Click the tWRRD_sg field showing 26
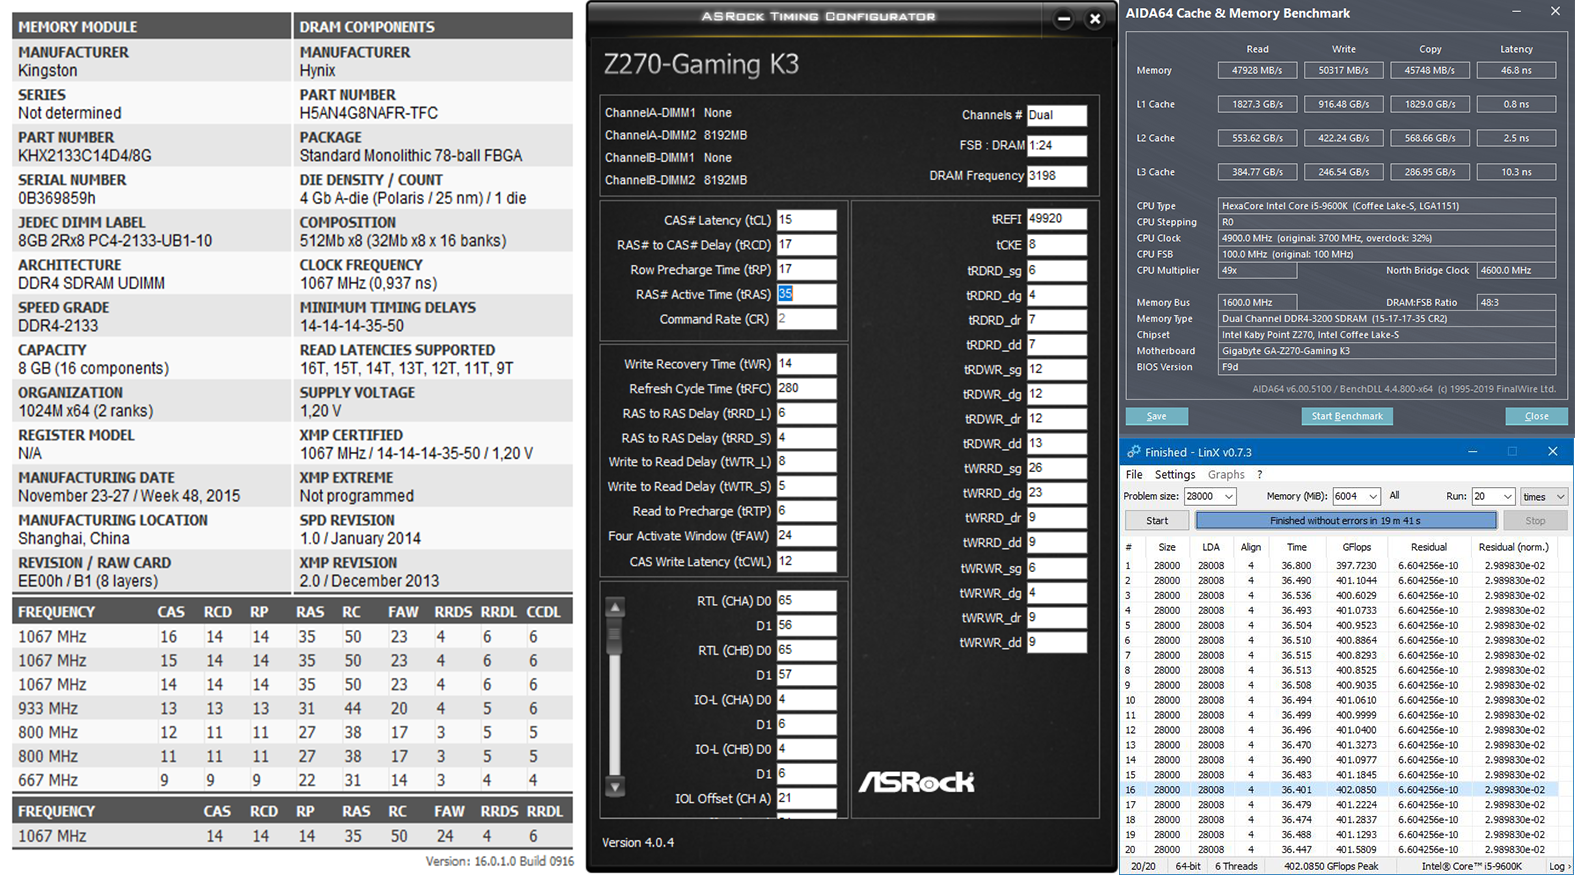 pos(1056,468)
